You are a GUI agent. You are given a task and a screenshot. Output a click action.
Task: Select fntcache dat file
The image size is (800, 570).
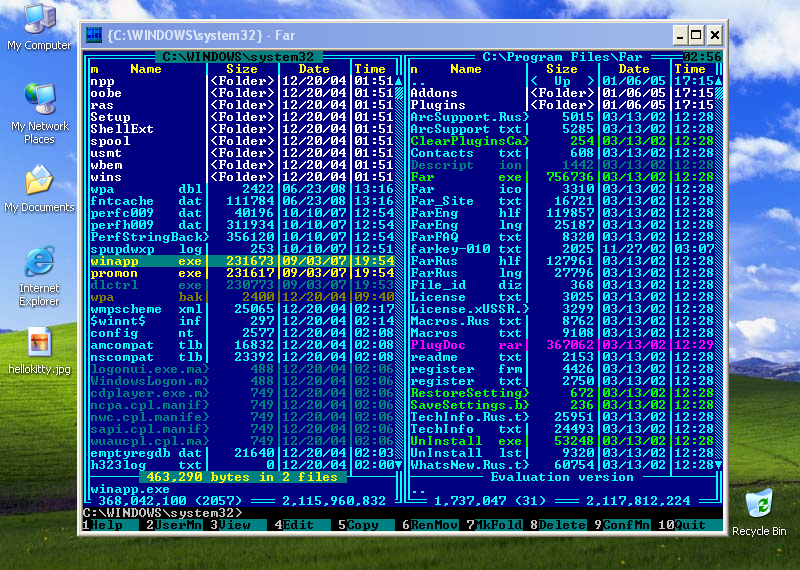coord(242,201)
